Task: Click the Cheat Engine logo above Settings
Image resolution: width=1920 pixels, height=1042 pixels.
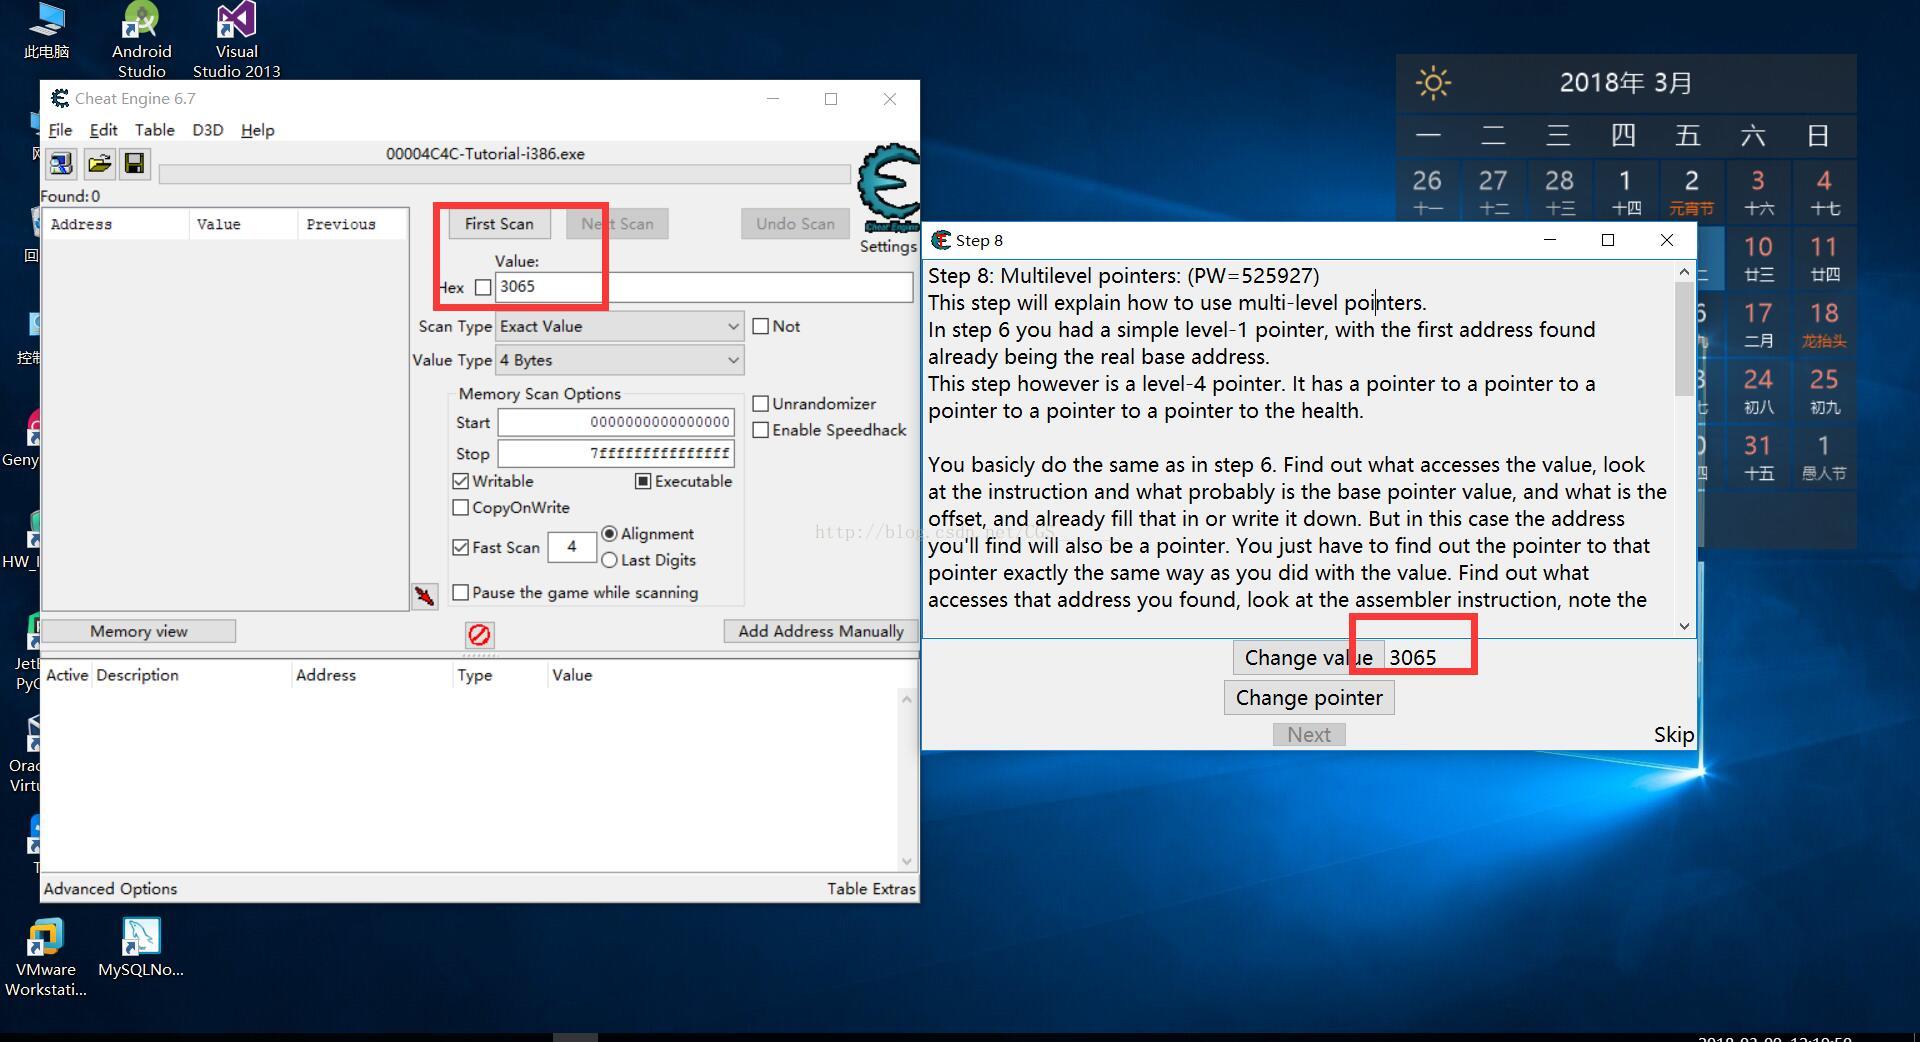Action: 888,188
